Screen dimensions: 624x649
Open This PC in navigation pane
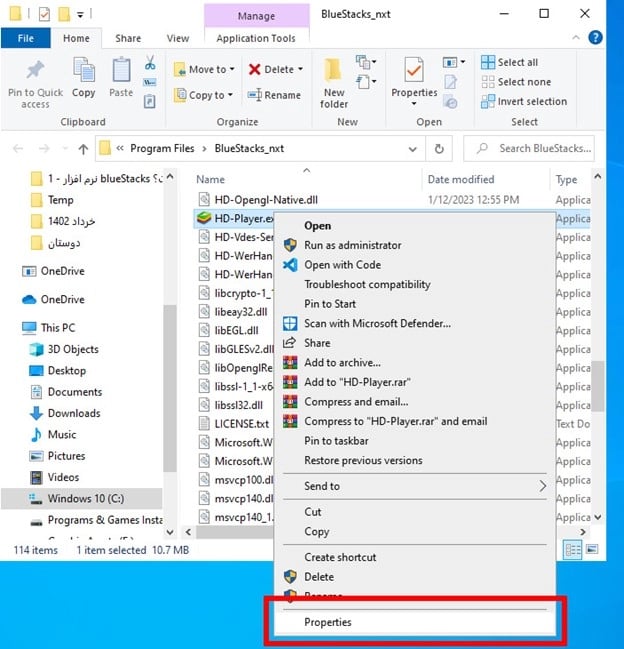point(49,328)
